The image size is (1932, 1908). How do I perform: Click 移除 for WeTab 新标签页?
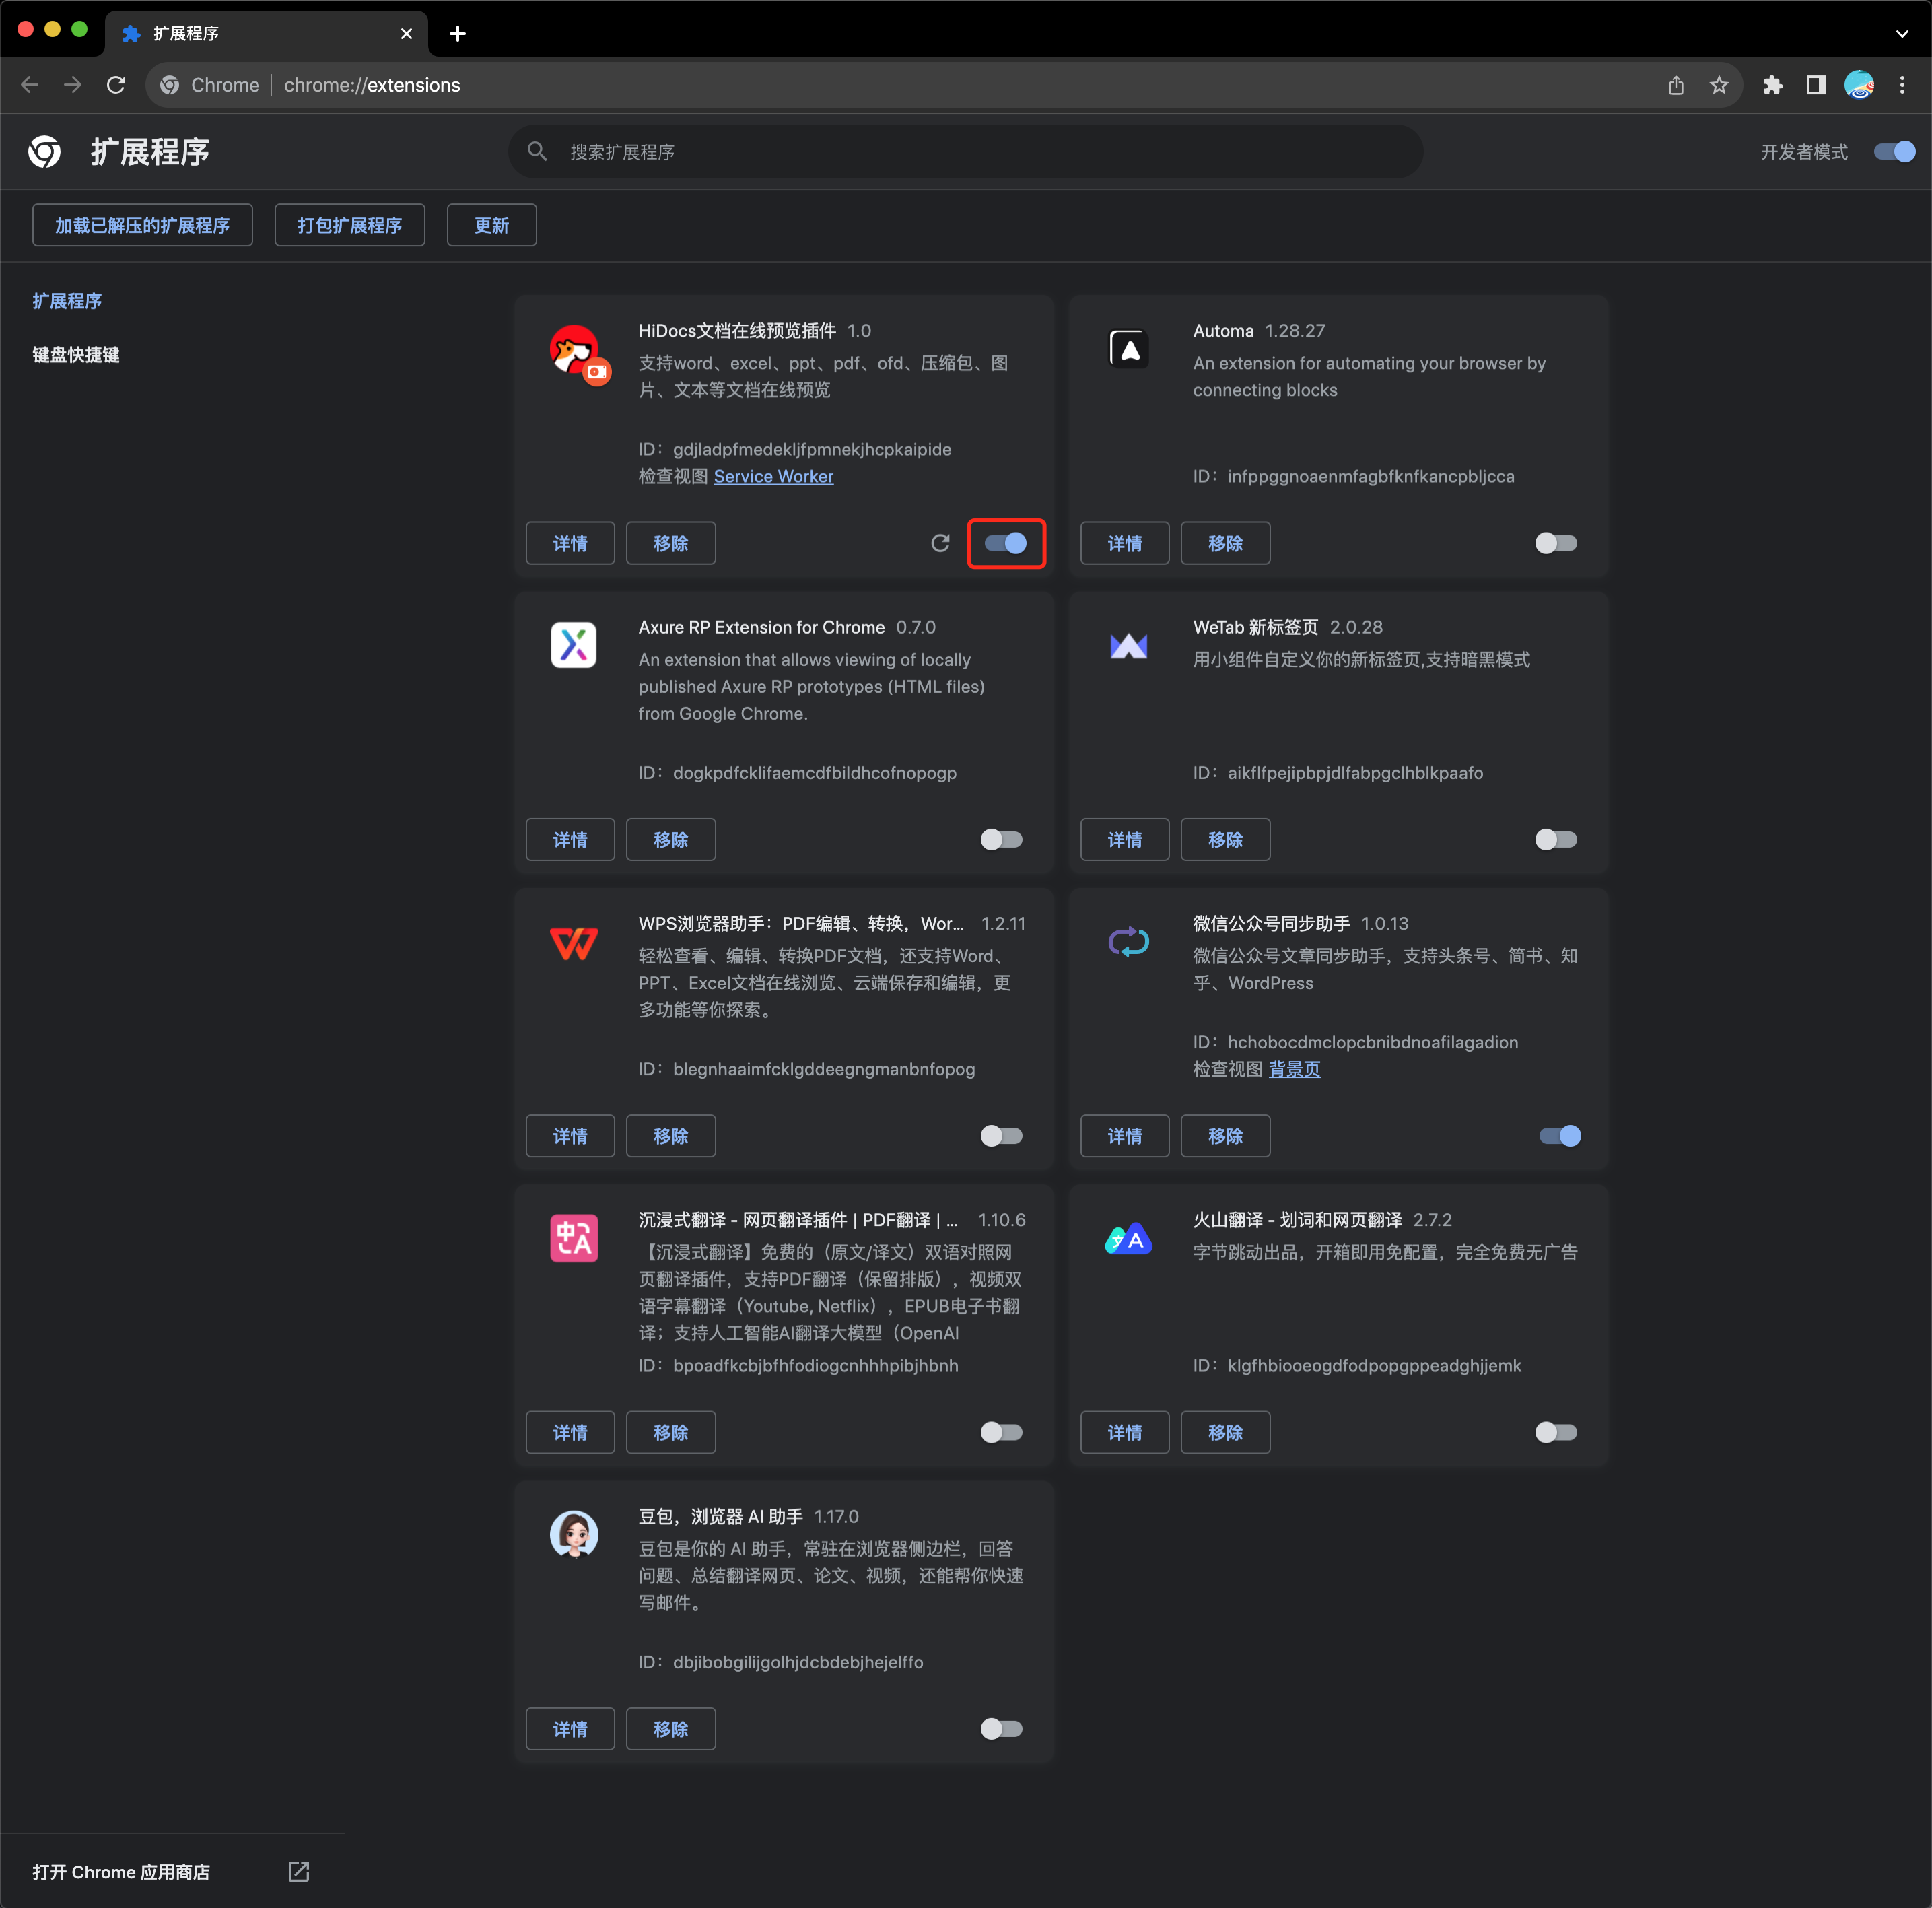click(1226, 839)
